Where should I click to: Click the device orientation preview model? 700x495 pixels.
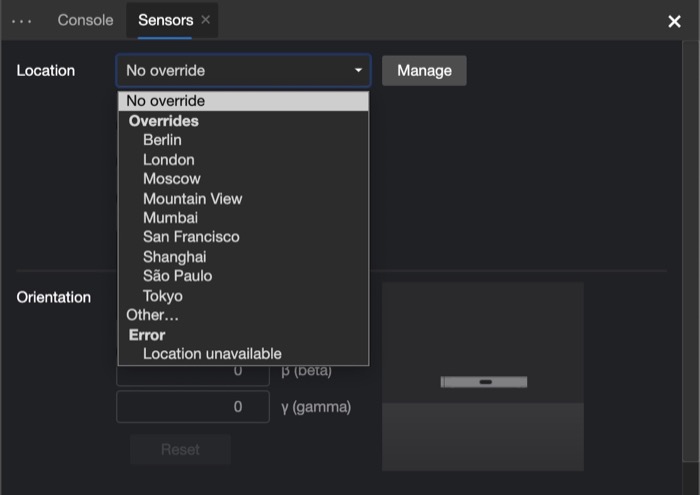(483, 382)
